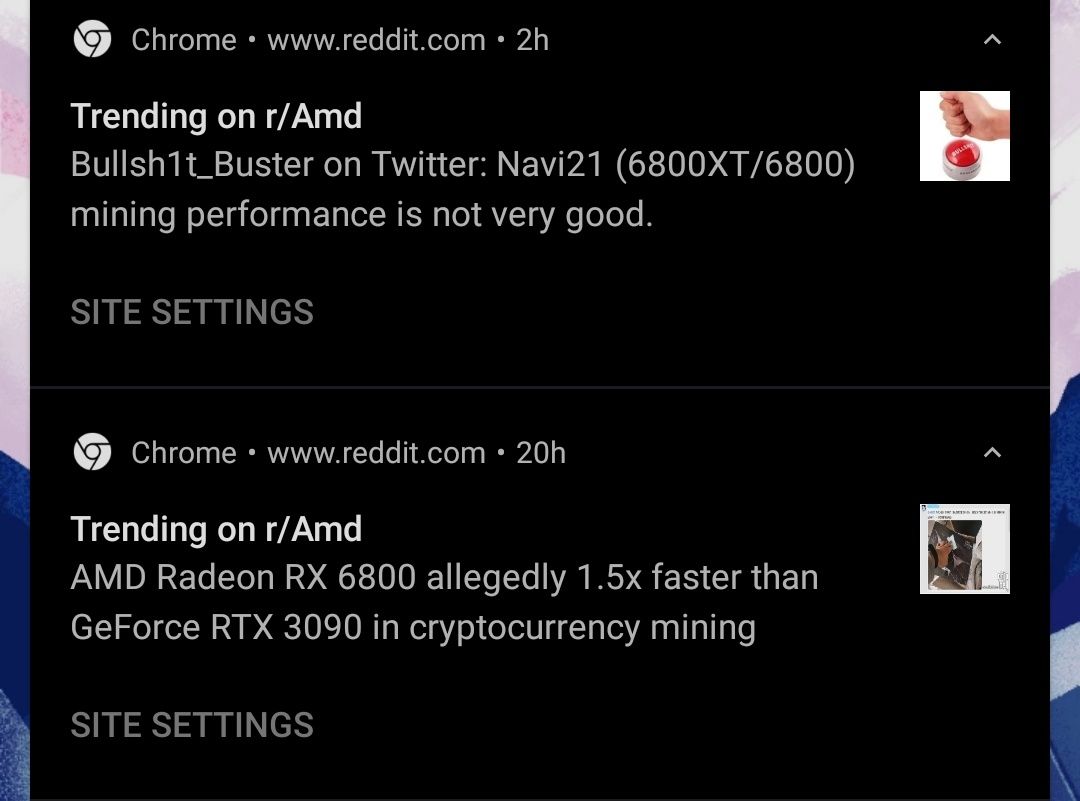The height and width of the screenshot is (801, 1080).
Task: Open the Navi21 mining performance notification text
Action: [462, 190]
